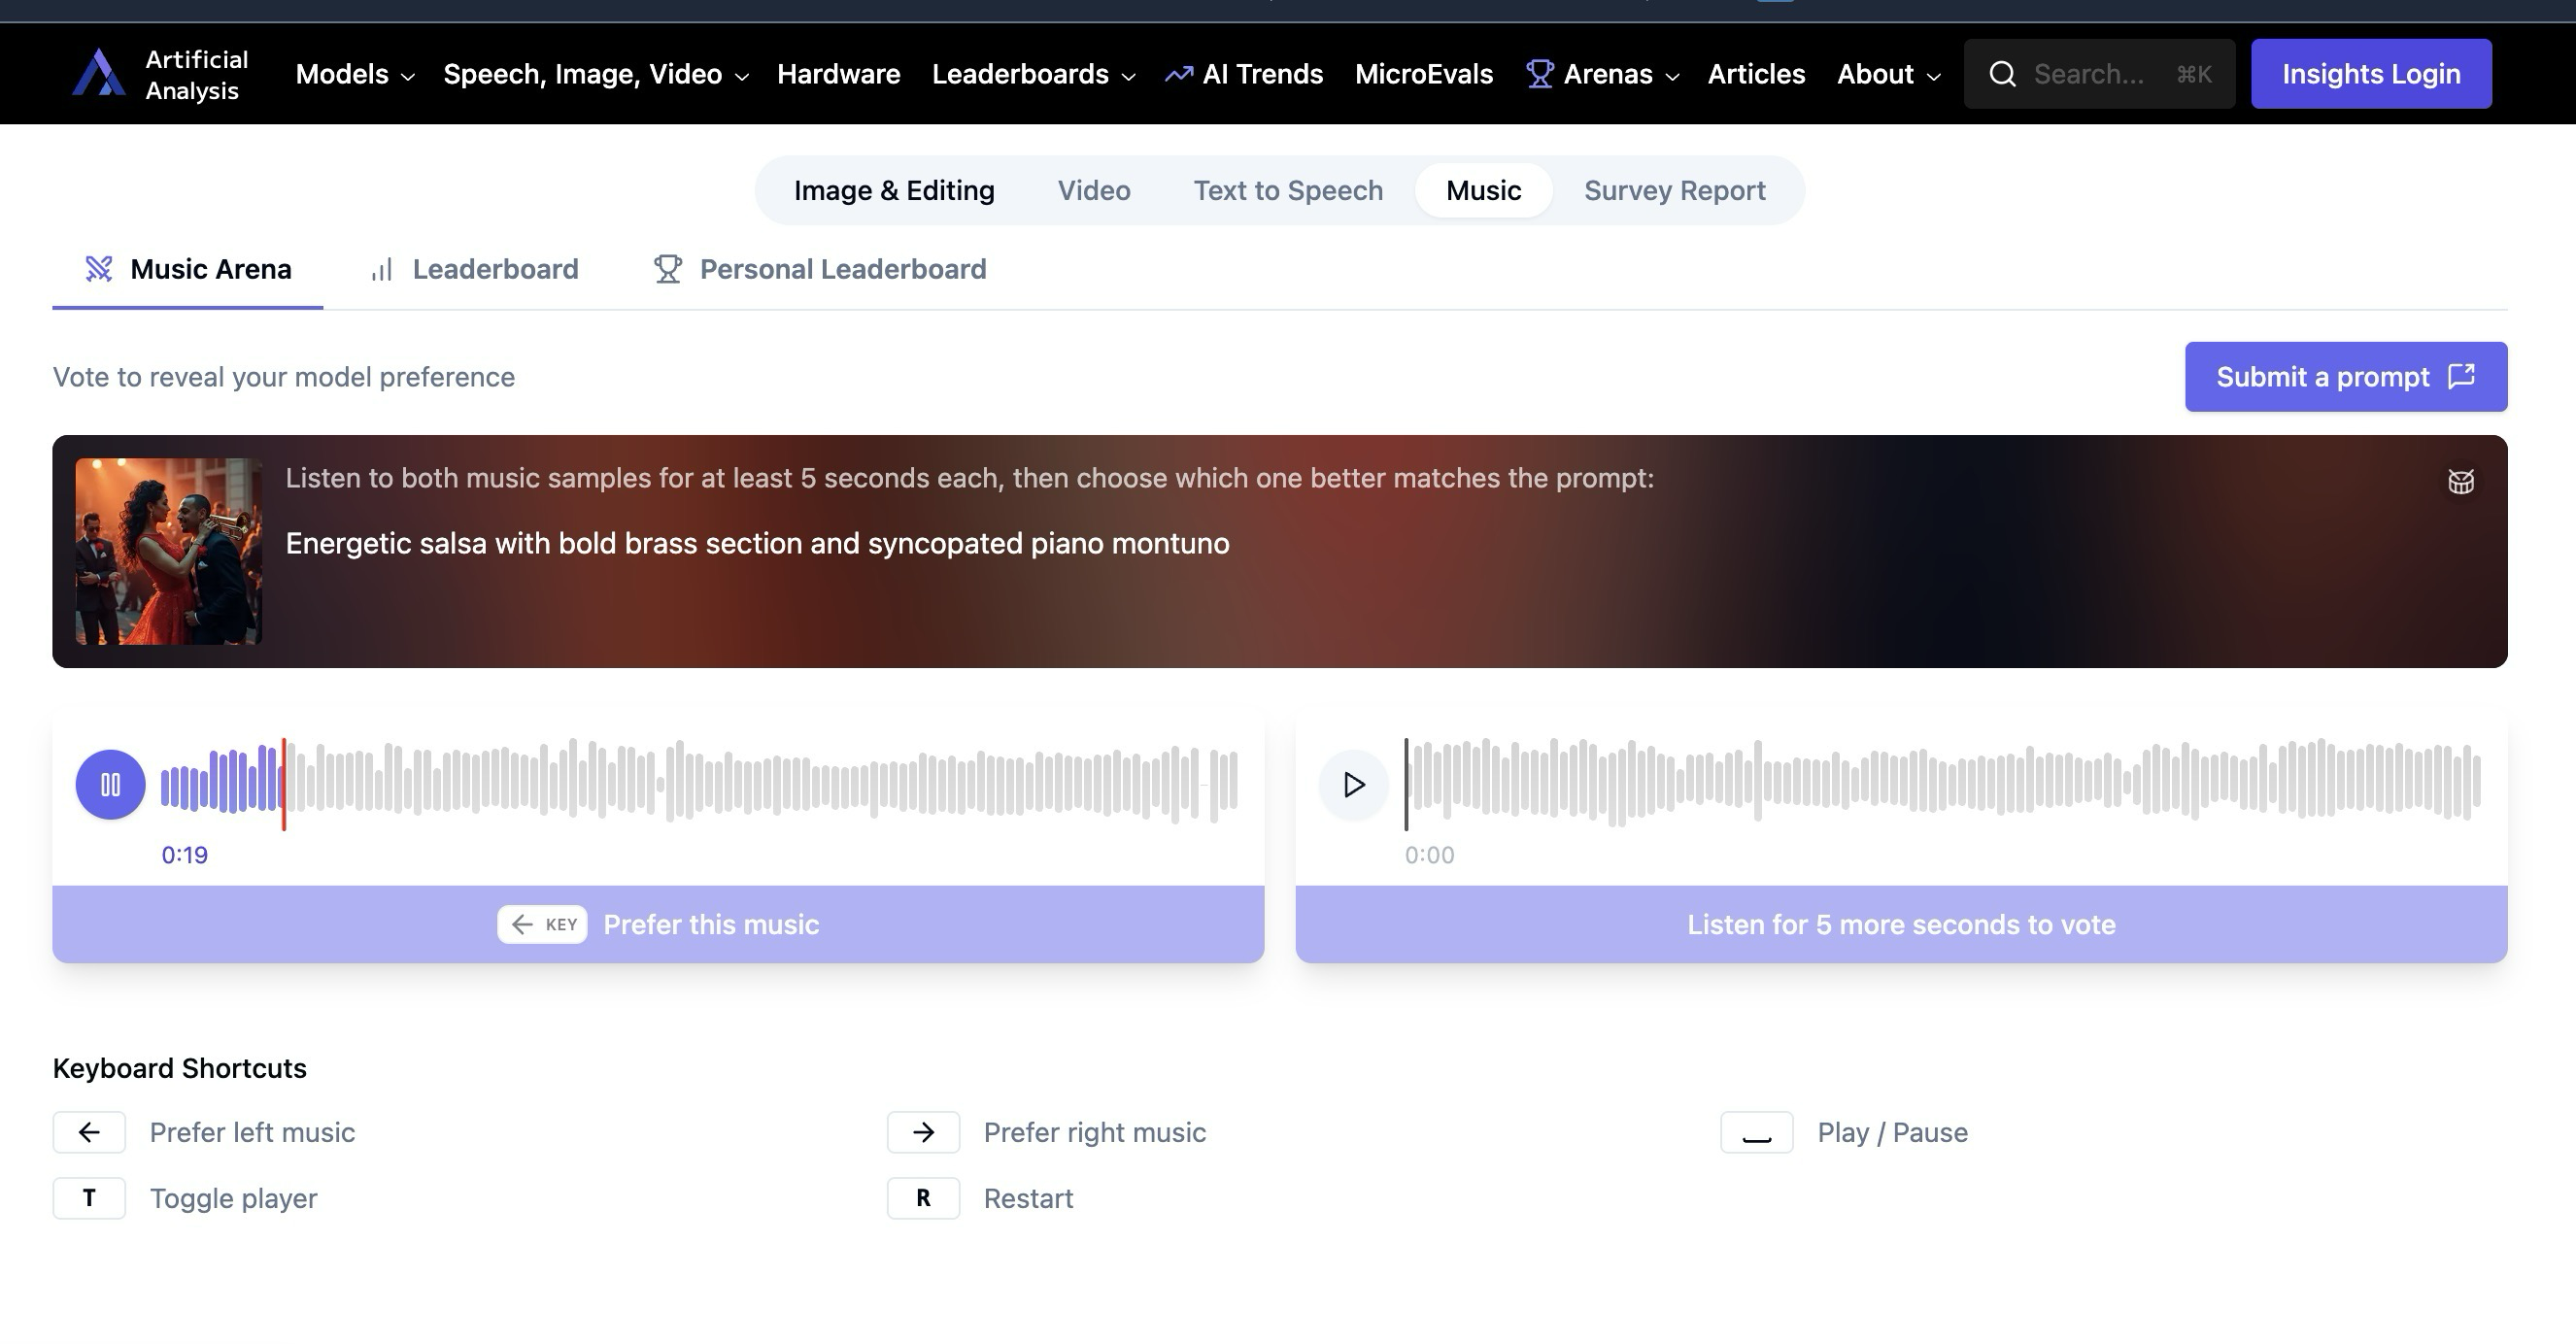Open the About dropdown menu
Screen dimensions: 2576x1344
point(1887,74)
